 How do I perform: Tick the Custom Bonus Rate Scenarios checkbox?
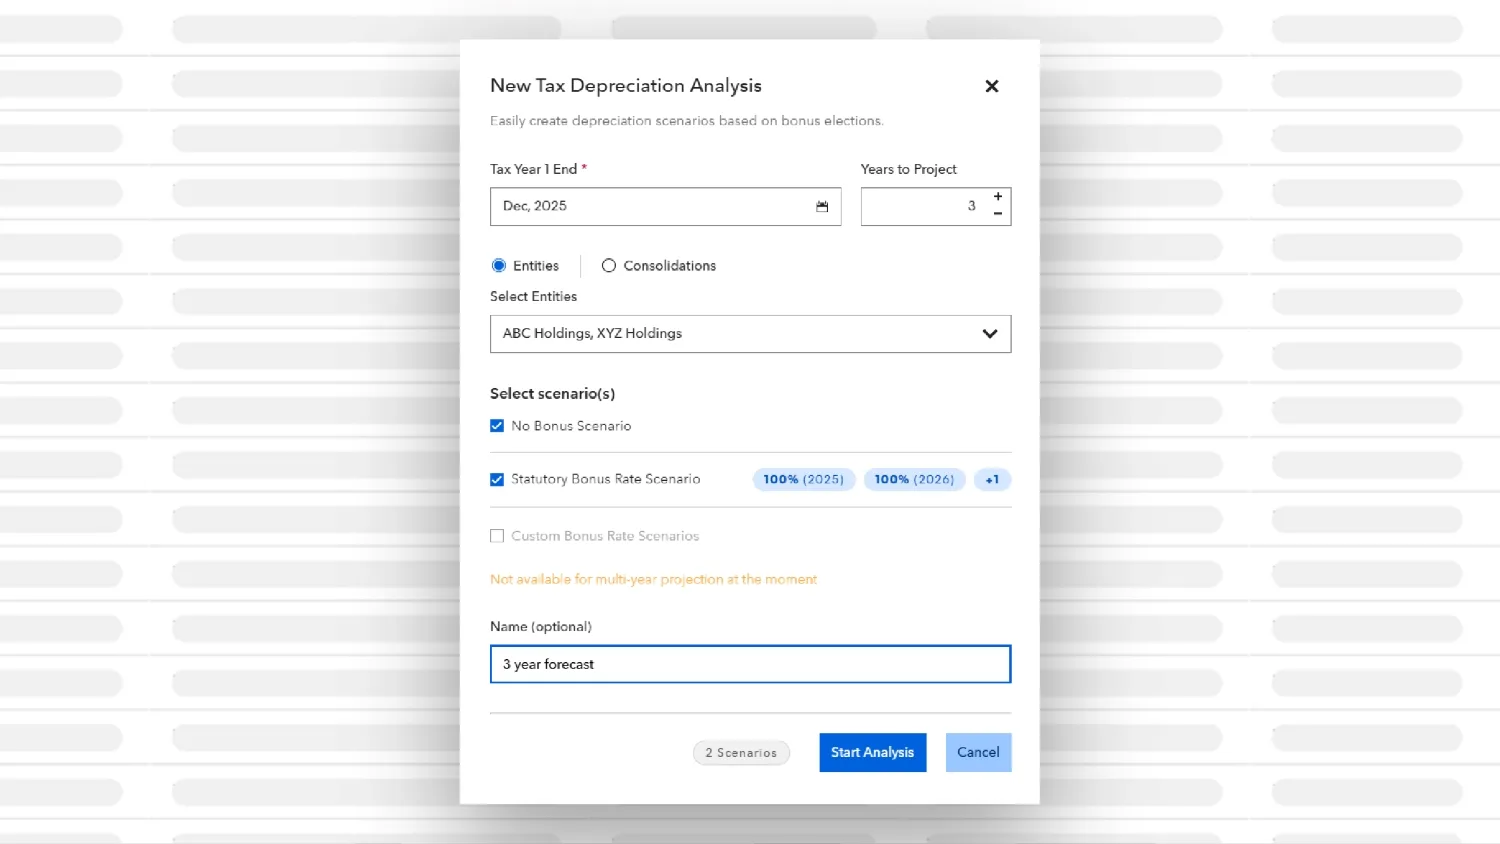click(497, 536)
